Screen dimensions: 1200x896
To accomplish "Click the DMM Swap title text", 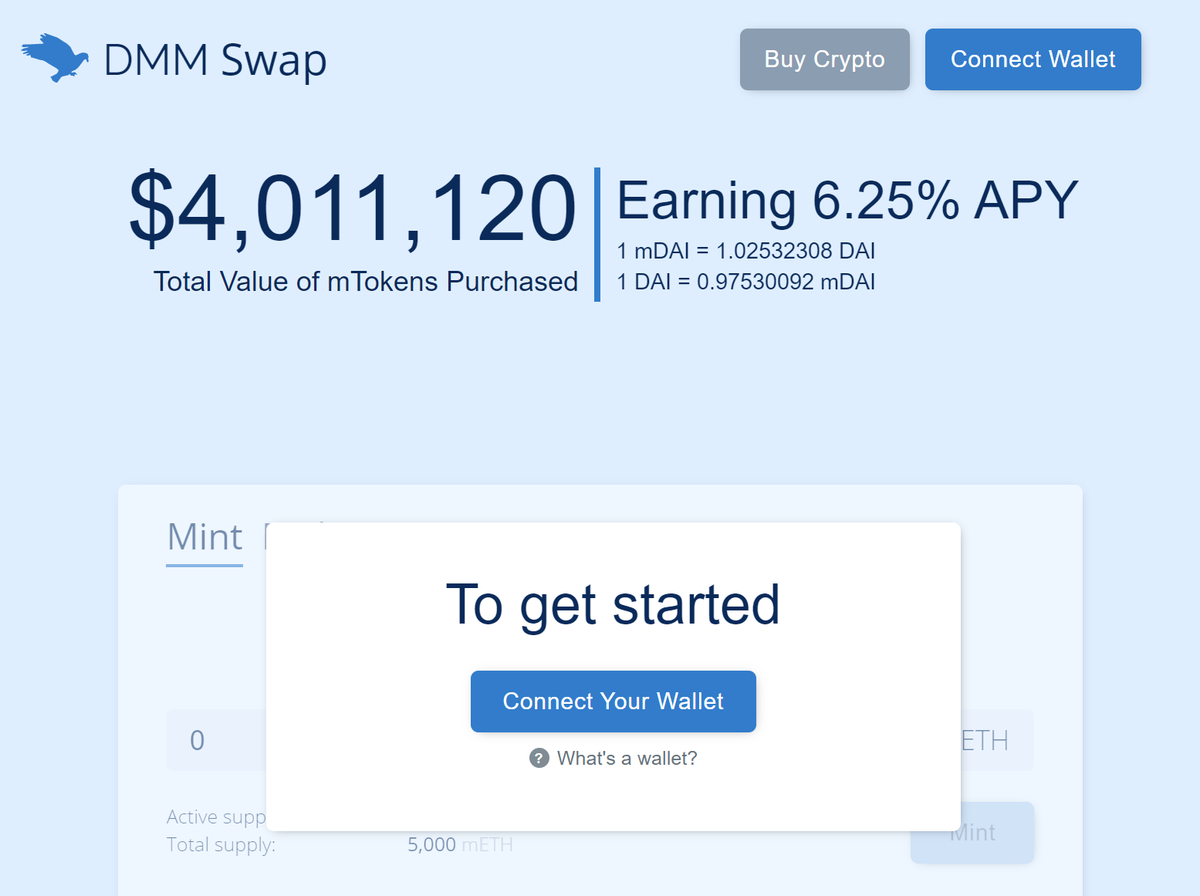I will click(x=215, y=60).
